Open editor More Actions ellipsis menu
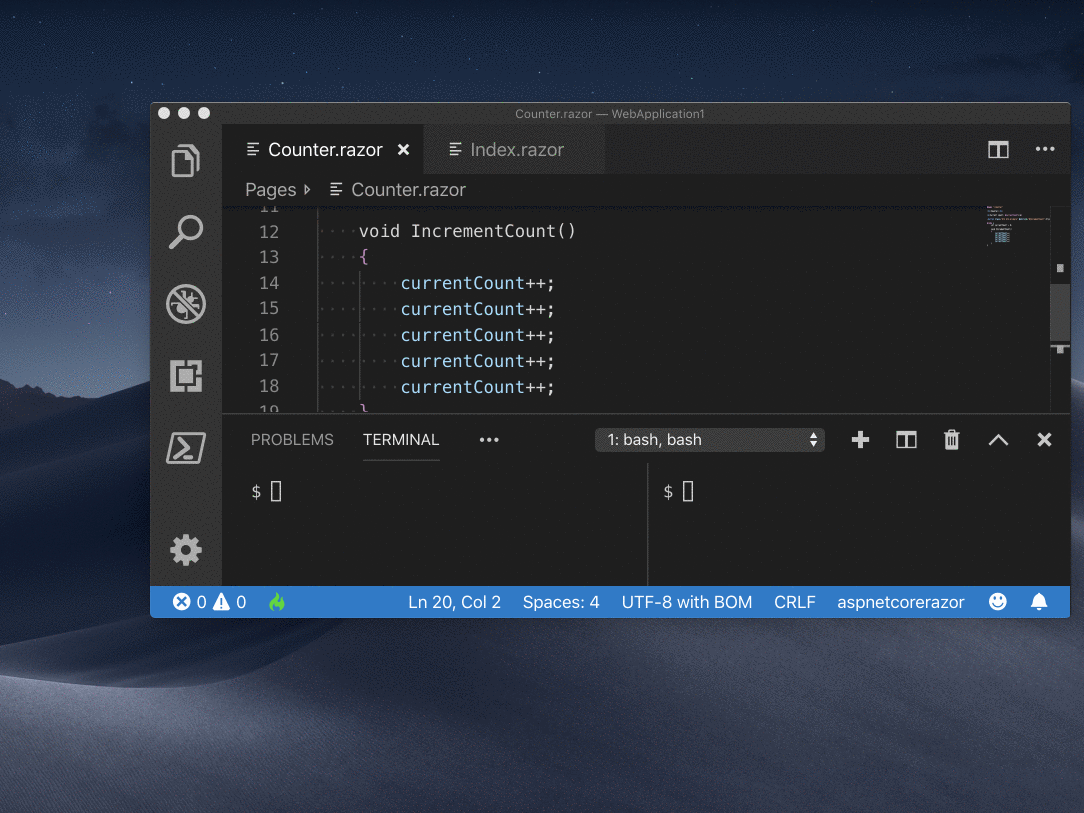The height and width of the screenshot is (813, 1084). tap(1045, 149)
